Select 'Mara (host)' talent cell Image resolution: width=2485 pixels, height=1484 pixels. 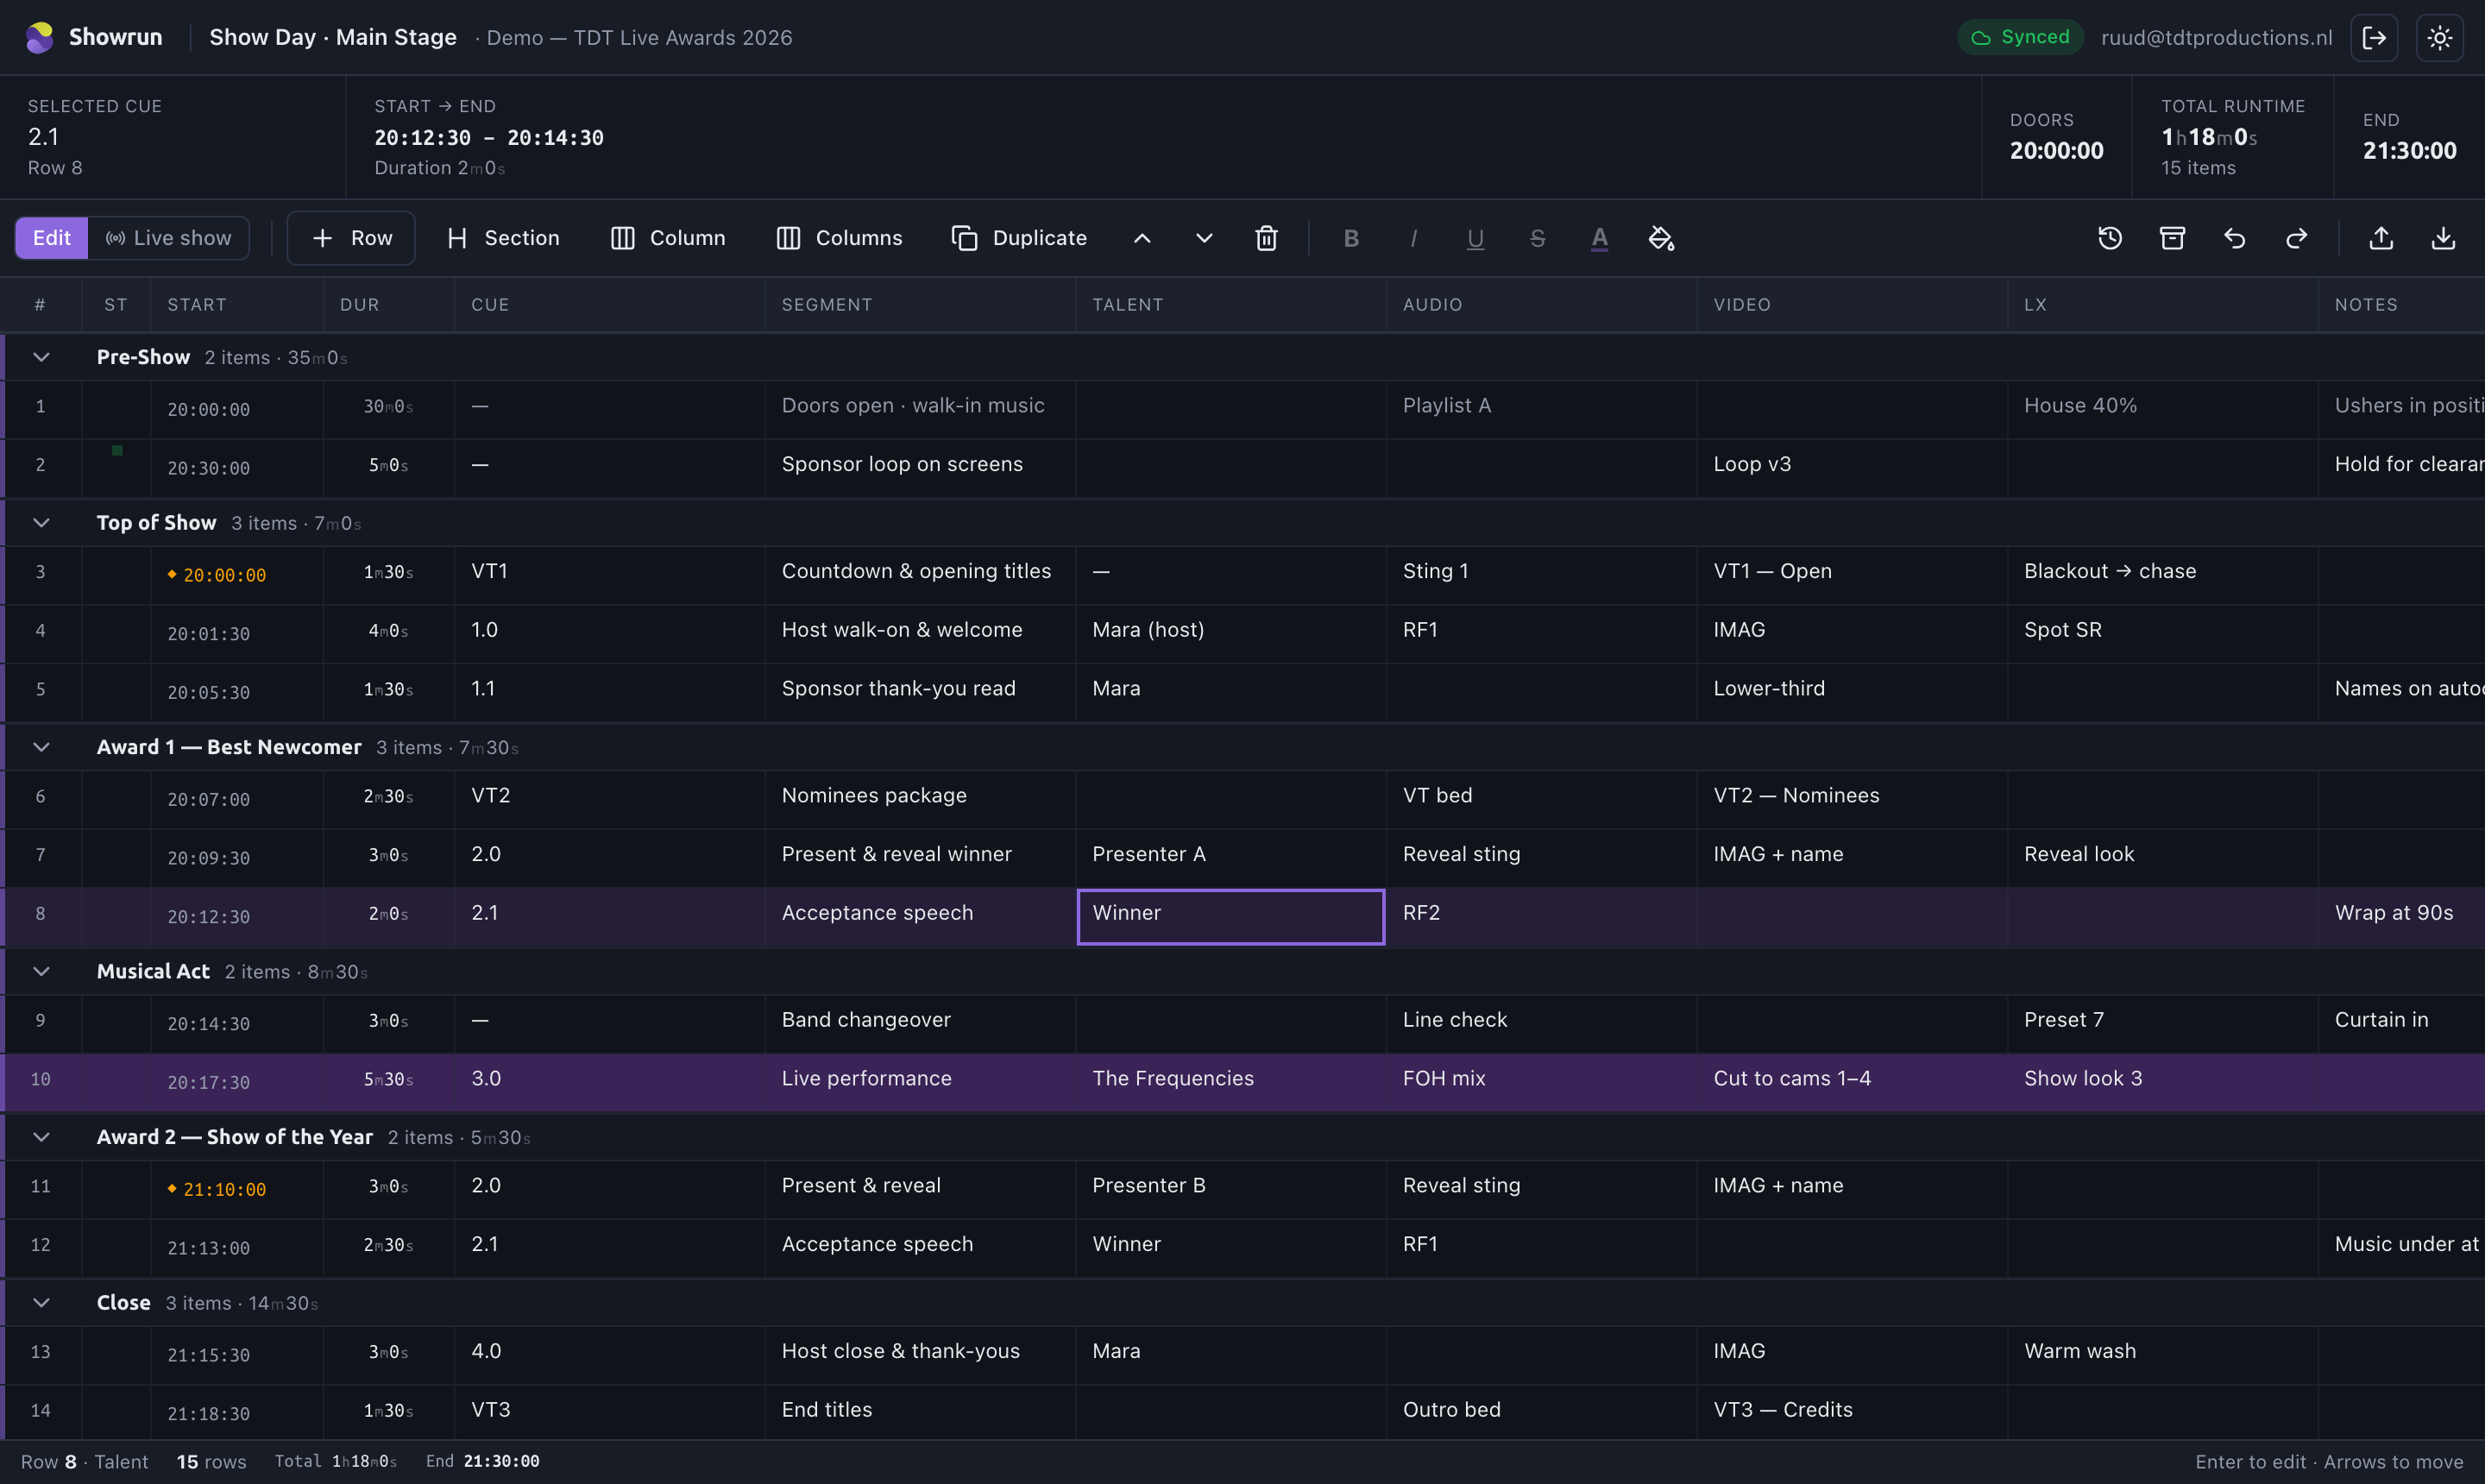[1231, 633]
